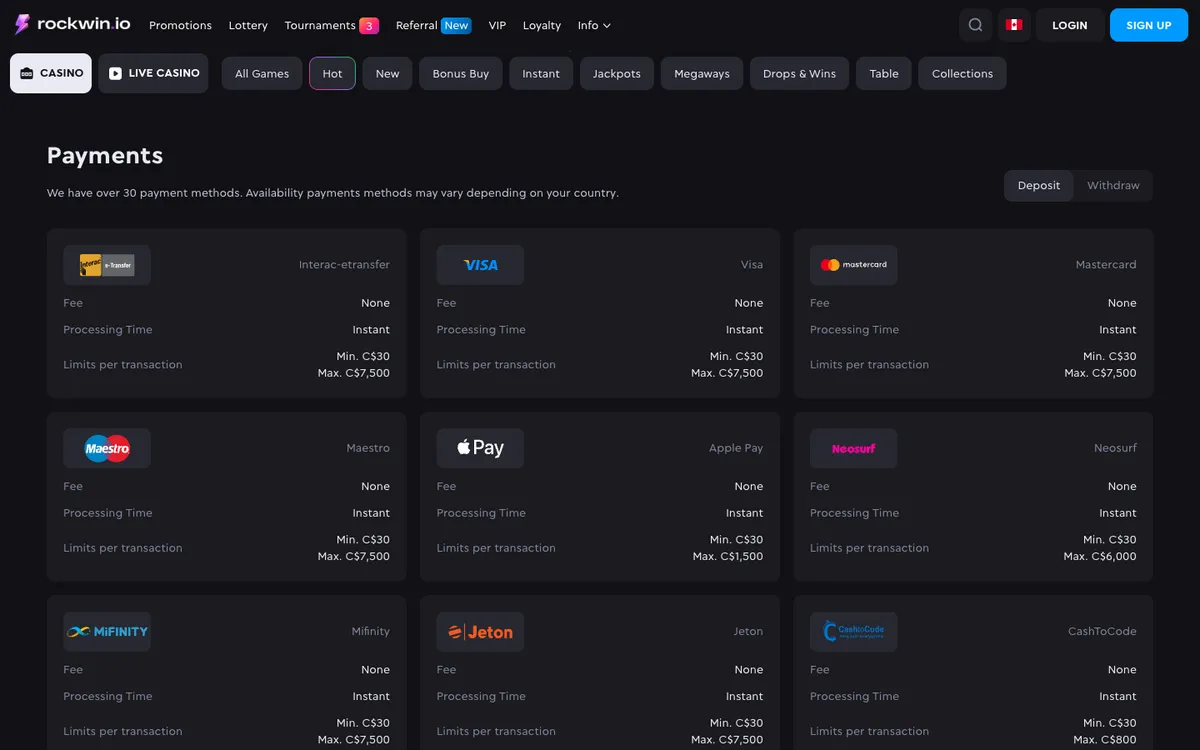1200x750 pixels.
Task: Open the Lottery menu item
Action: [248, 25]
